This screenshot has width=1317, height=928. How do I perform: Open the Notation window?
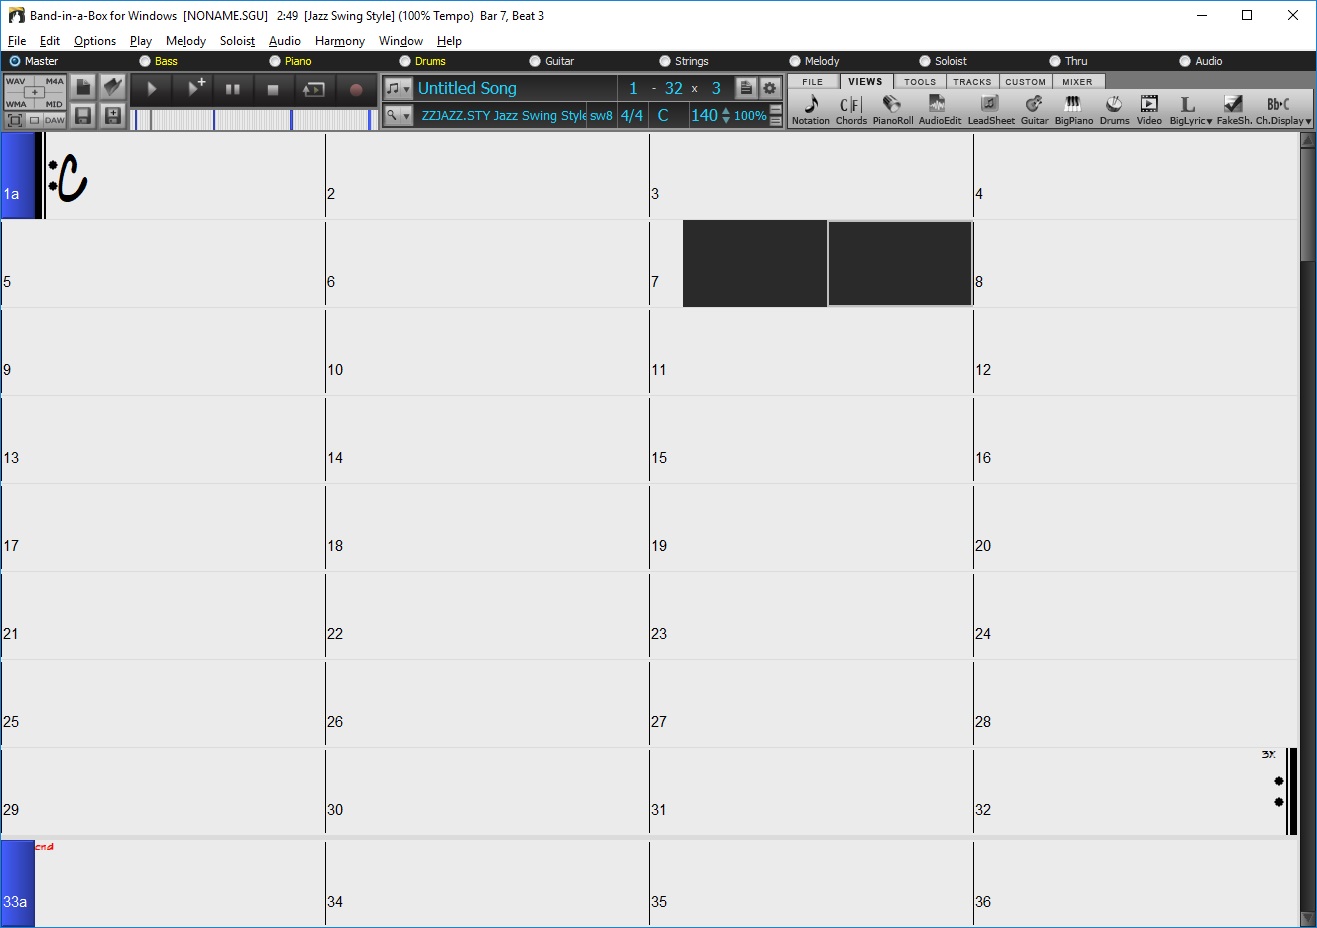pyautogui.click(x=811, y=109)
